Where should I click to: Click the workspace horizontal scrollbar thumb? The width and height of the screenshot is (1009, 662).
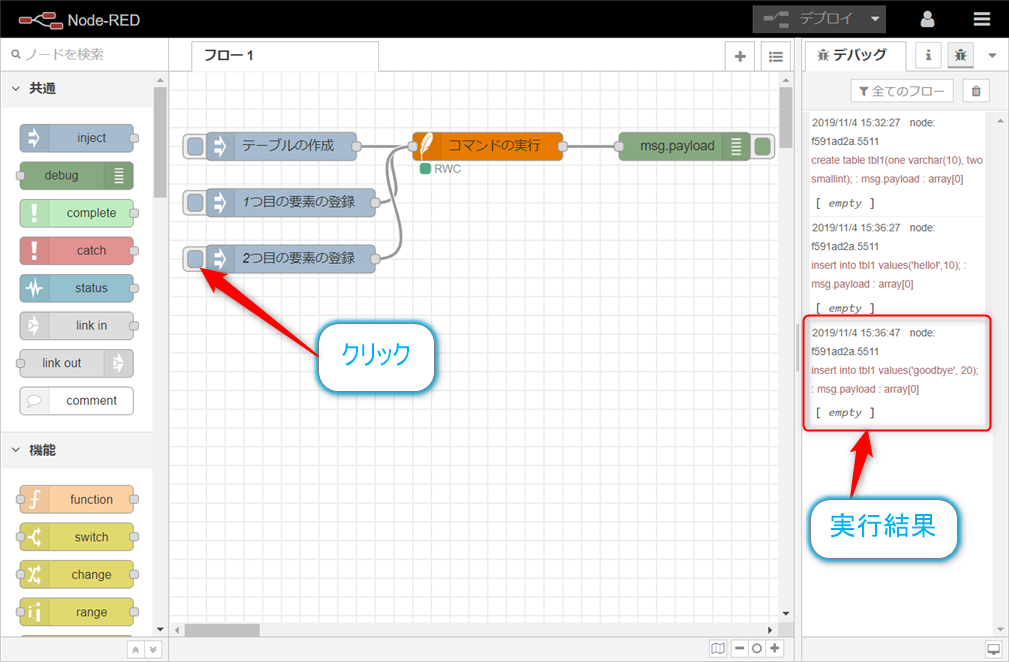pyautogui.click(x=222, y=630)
